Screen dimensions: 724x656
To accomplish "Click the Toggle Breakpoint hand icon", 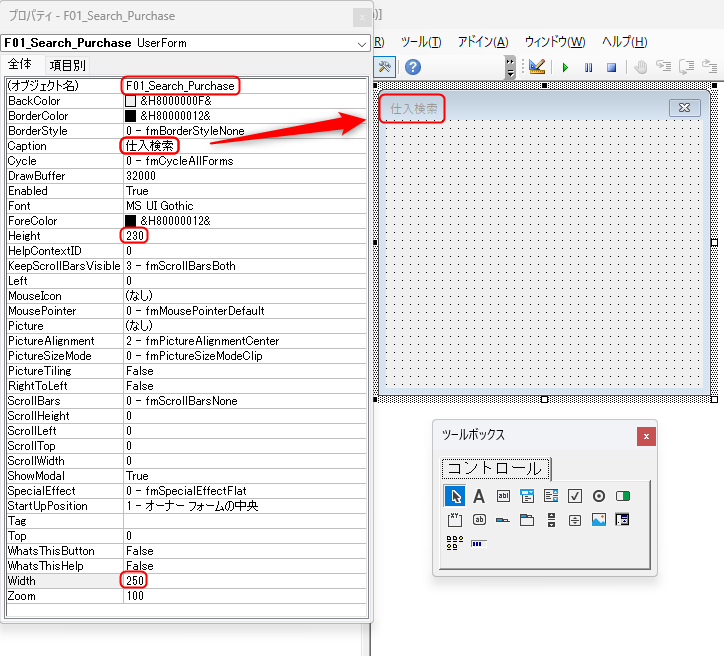I will 640,67.
